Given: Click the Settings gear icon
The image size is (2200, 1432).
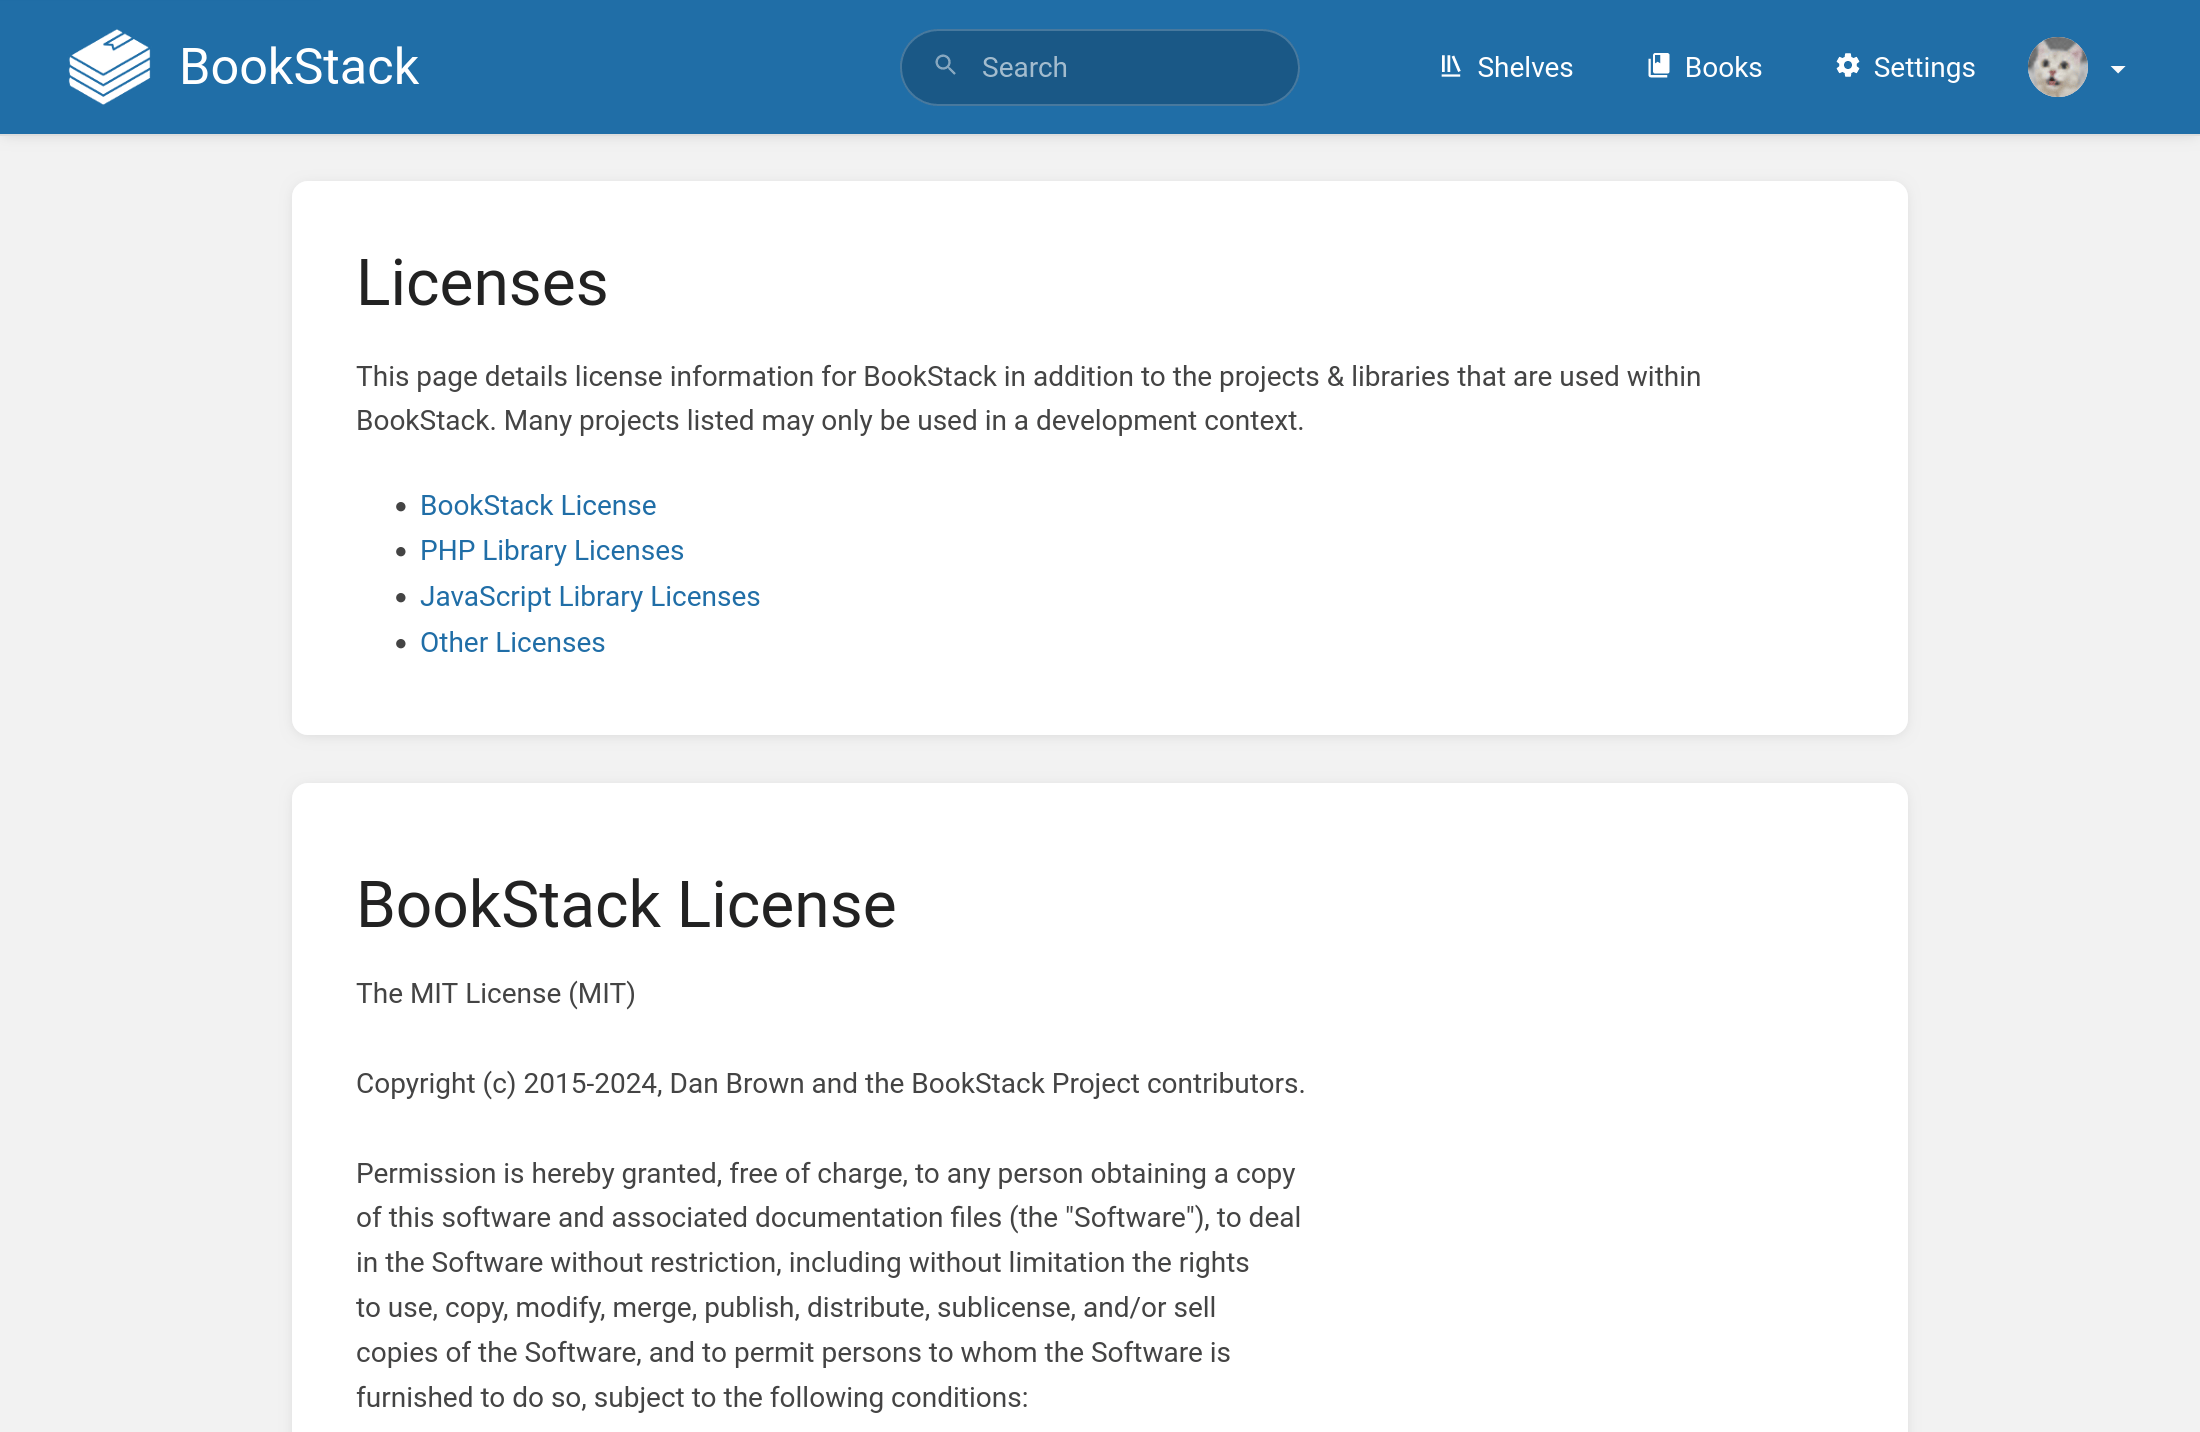Looking at the screenshot, I should [1848, 66].
